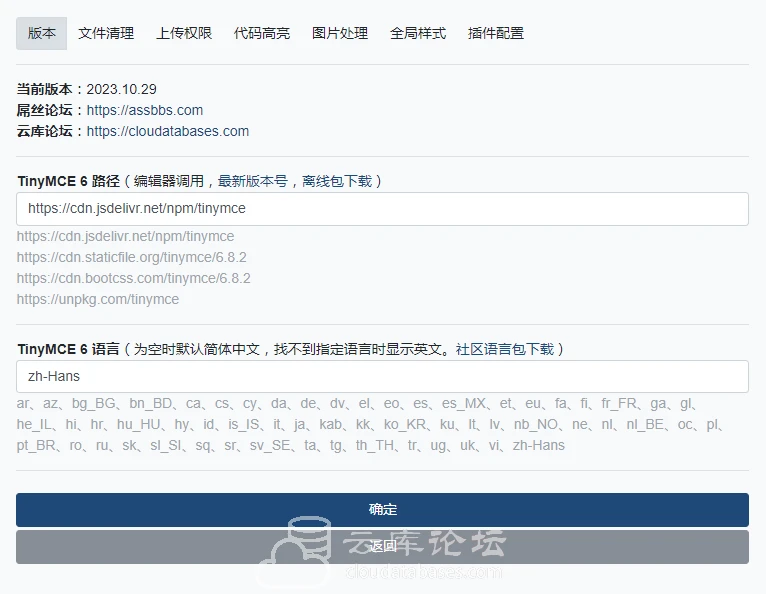Click the sv_SE language code
The height and width of the screenshot is (594, 766).
(x=270, y=446)
